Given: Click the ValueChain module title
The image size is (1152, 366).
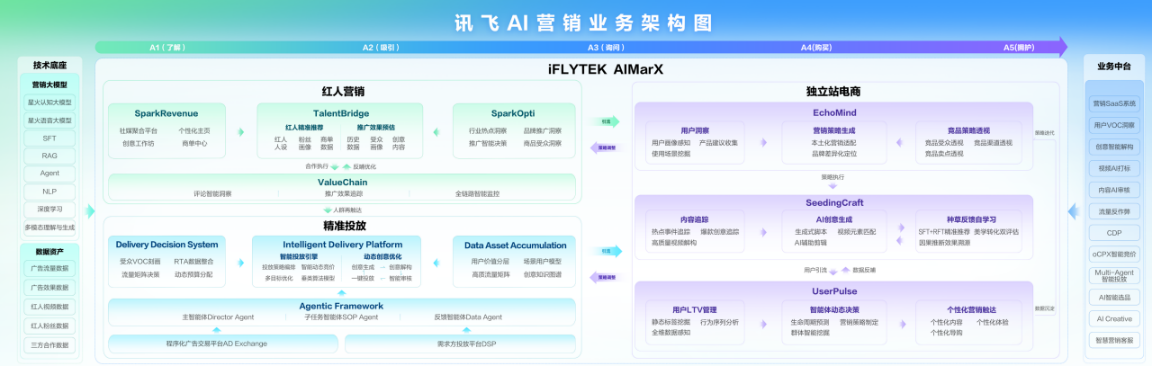Looking at the screenshot, I should point(342,182).
